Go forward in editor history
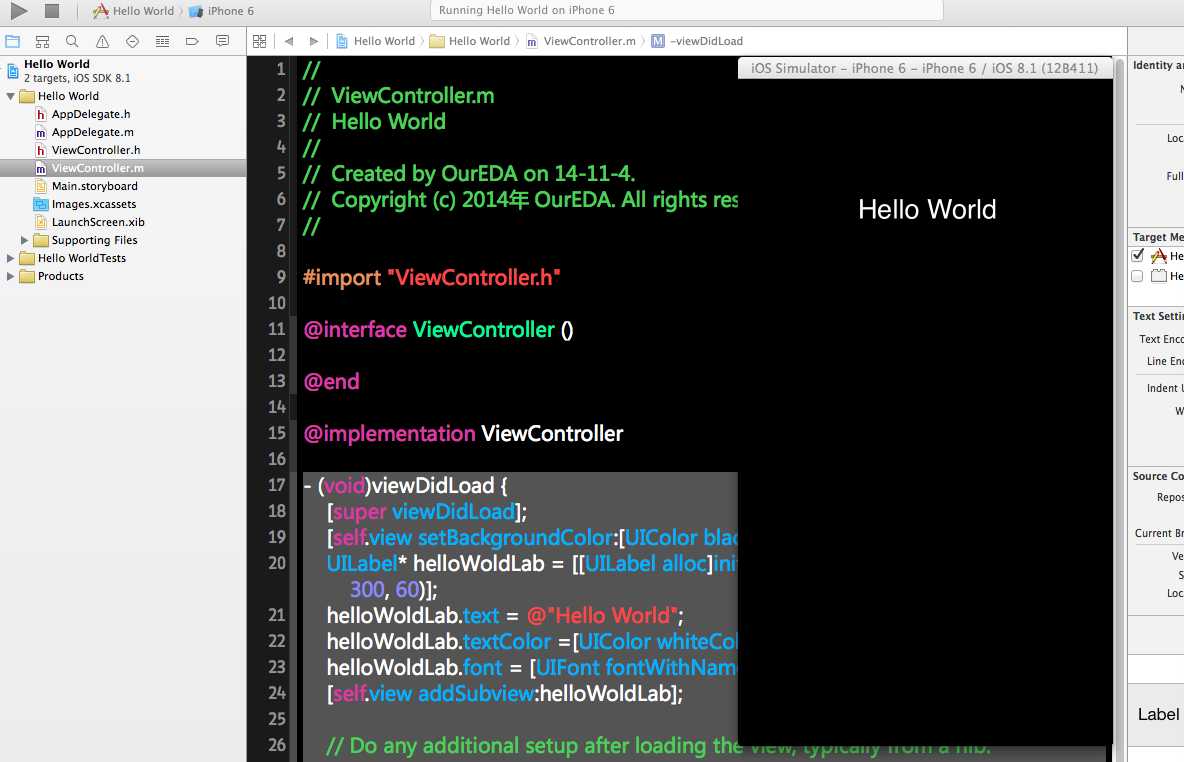The image size is (1184, 762). tap(313, 42)
